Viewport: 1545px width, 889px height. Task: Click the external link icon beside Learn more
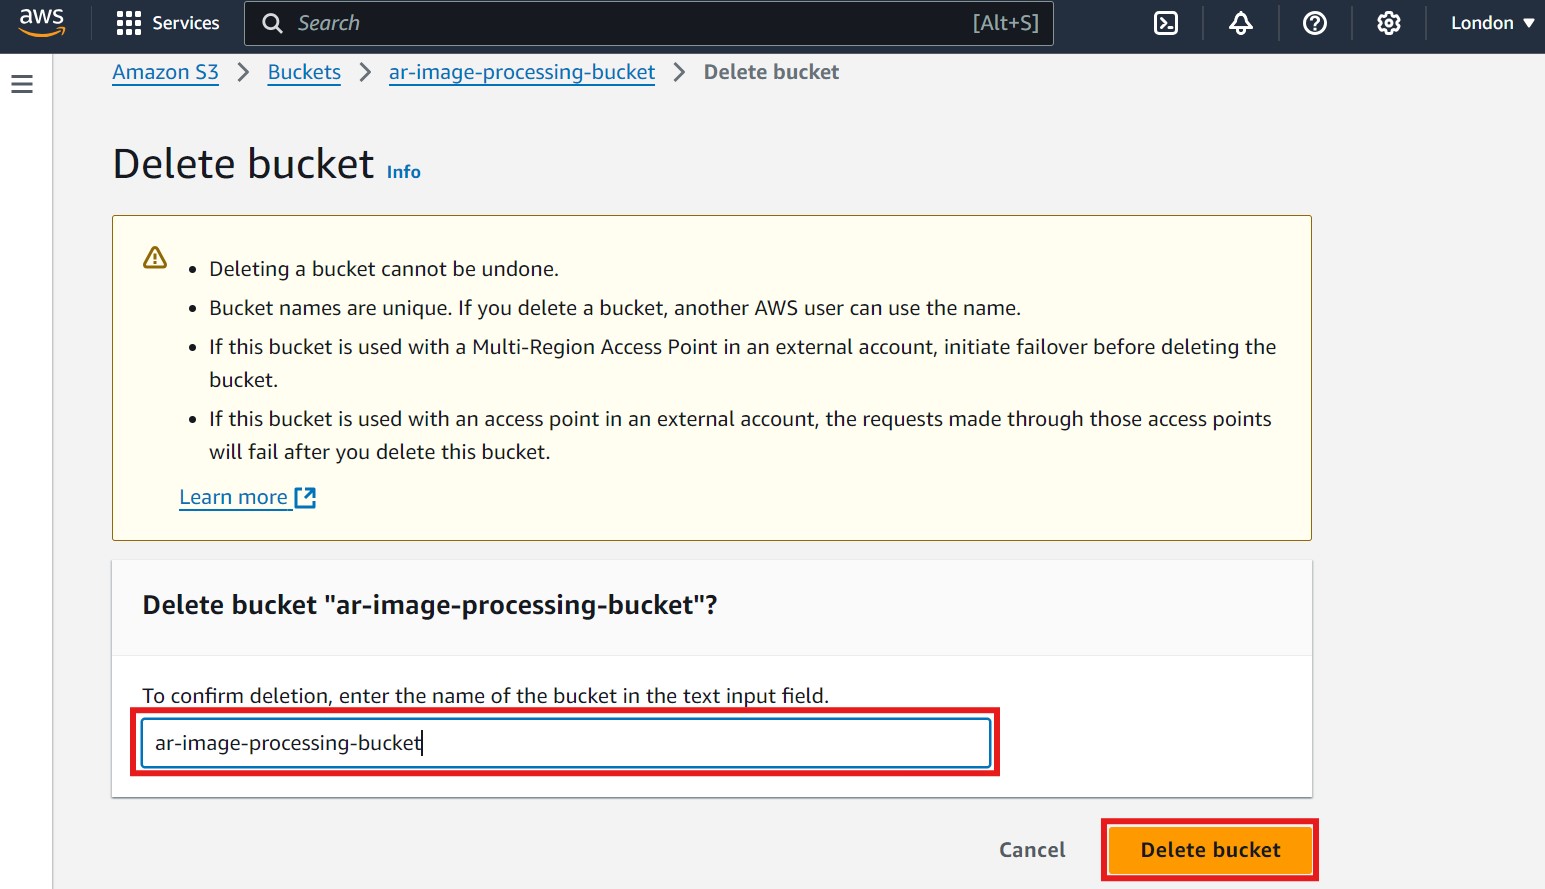(x=305, y=496)
